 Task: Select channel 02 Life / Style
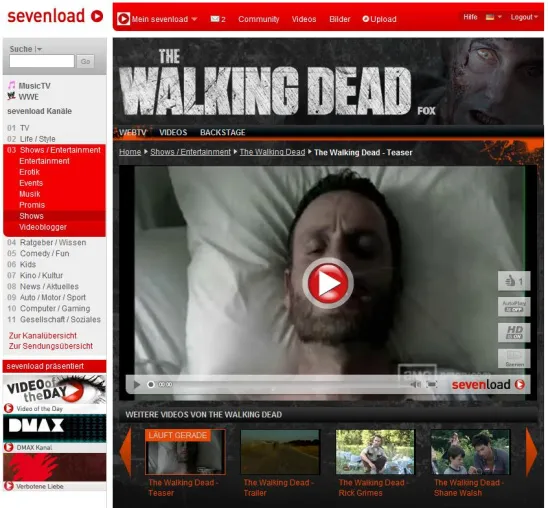click(31, 139)
